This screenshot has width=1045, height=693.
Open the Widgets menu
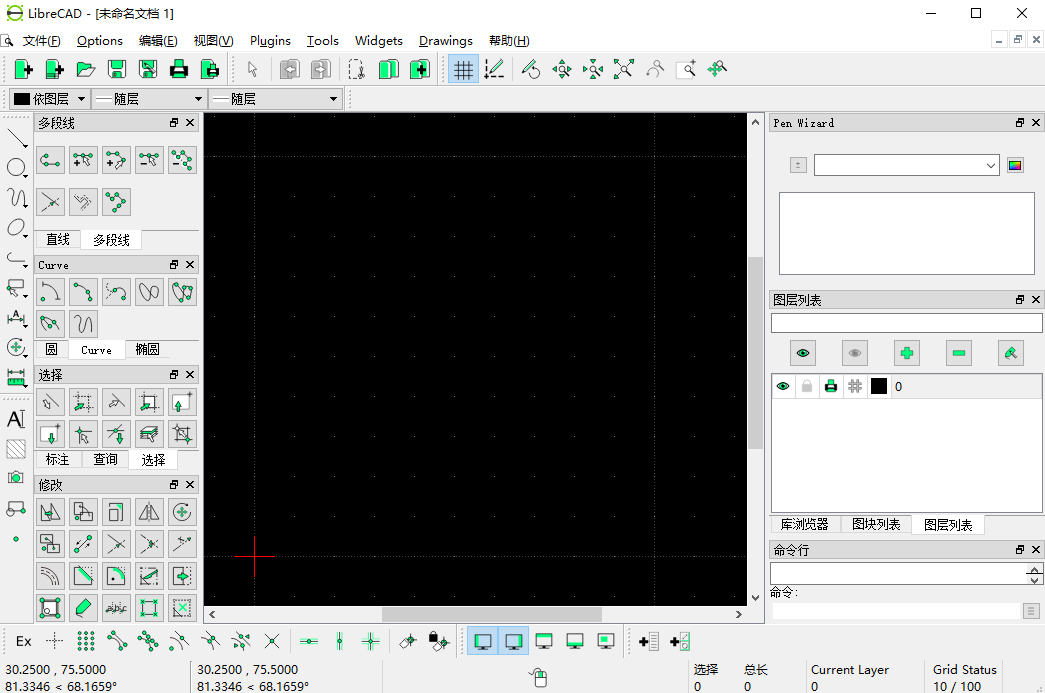click(379, 41)
